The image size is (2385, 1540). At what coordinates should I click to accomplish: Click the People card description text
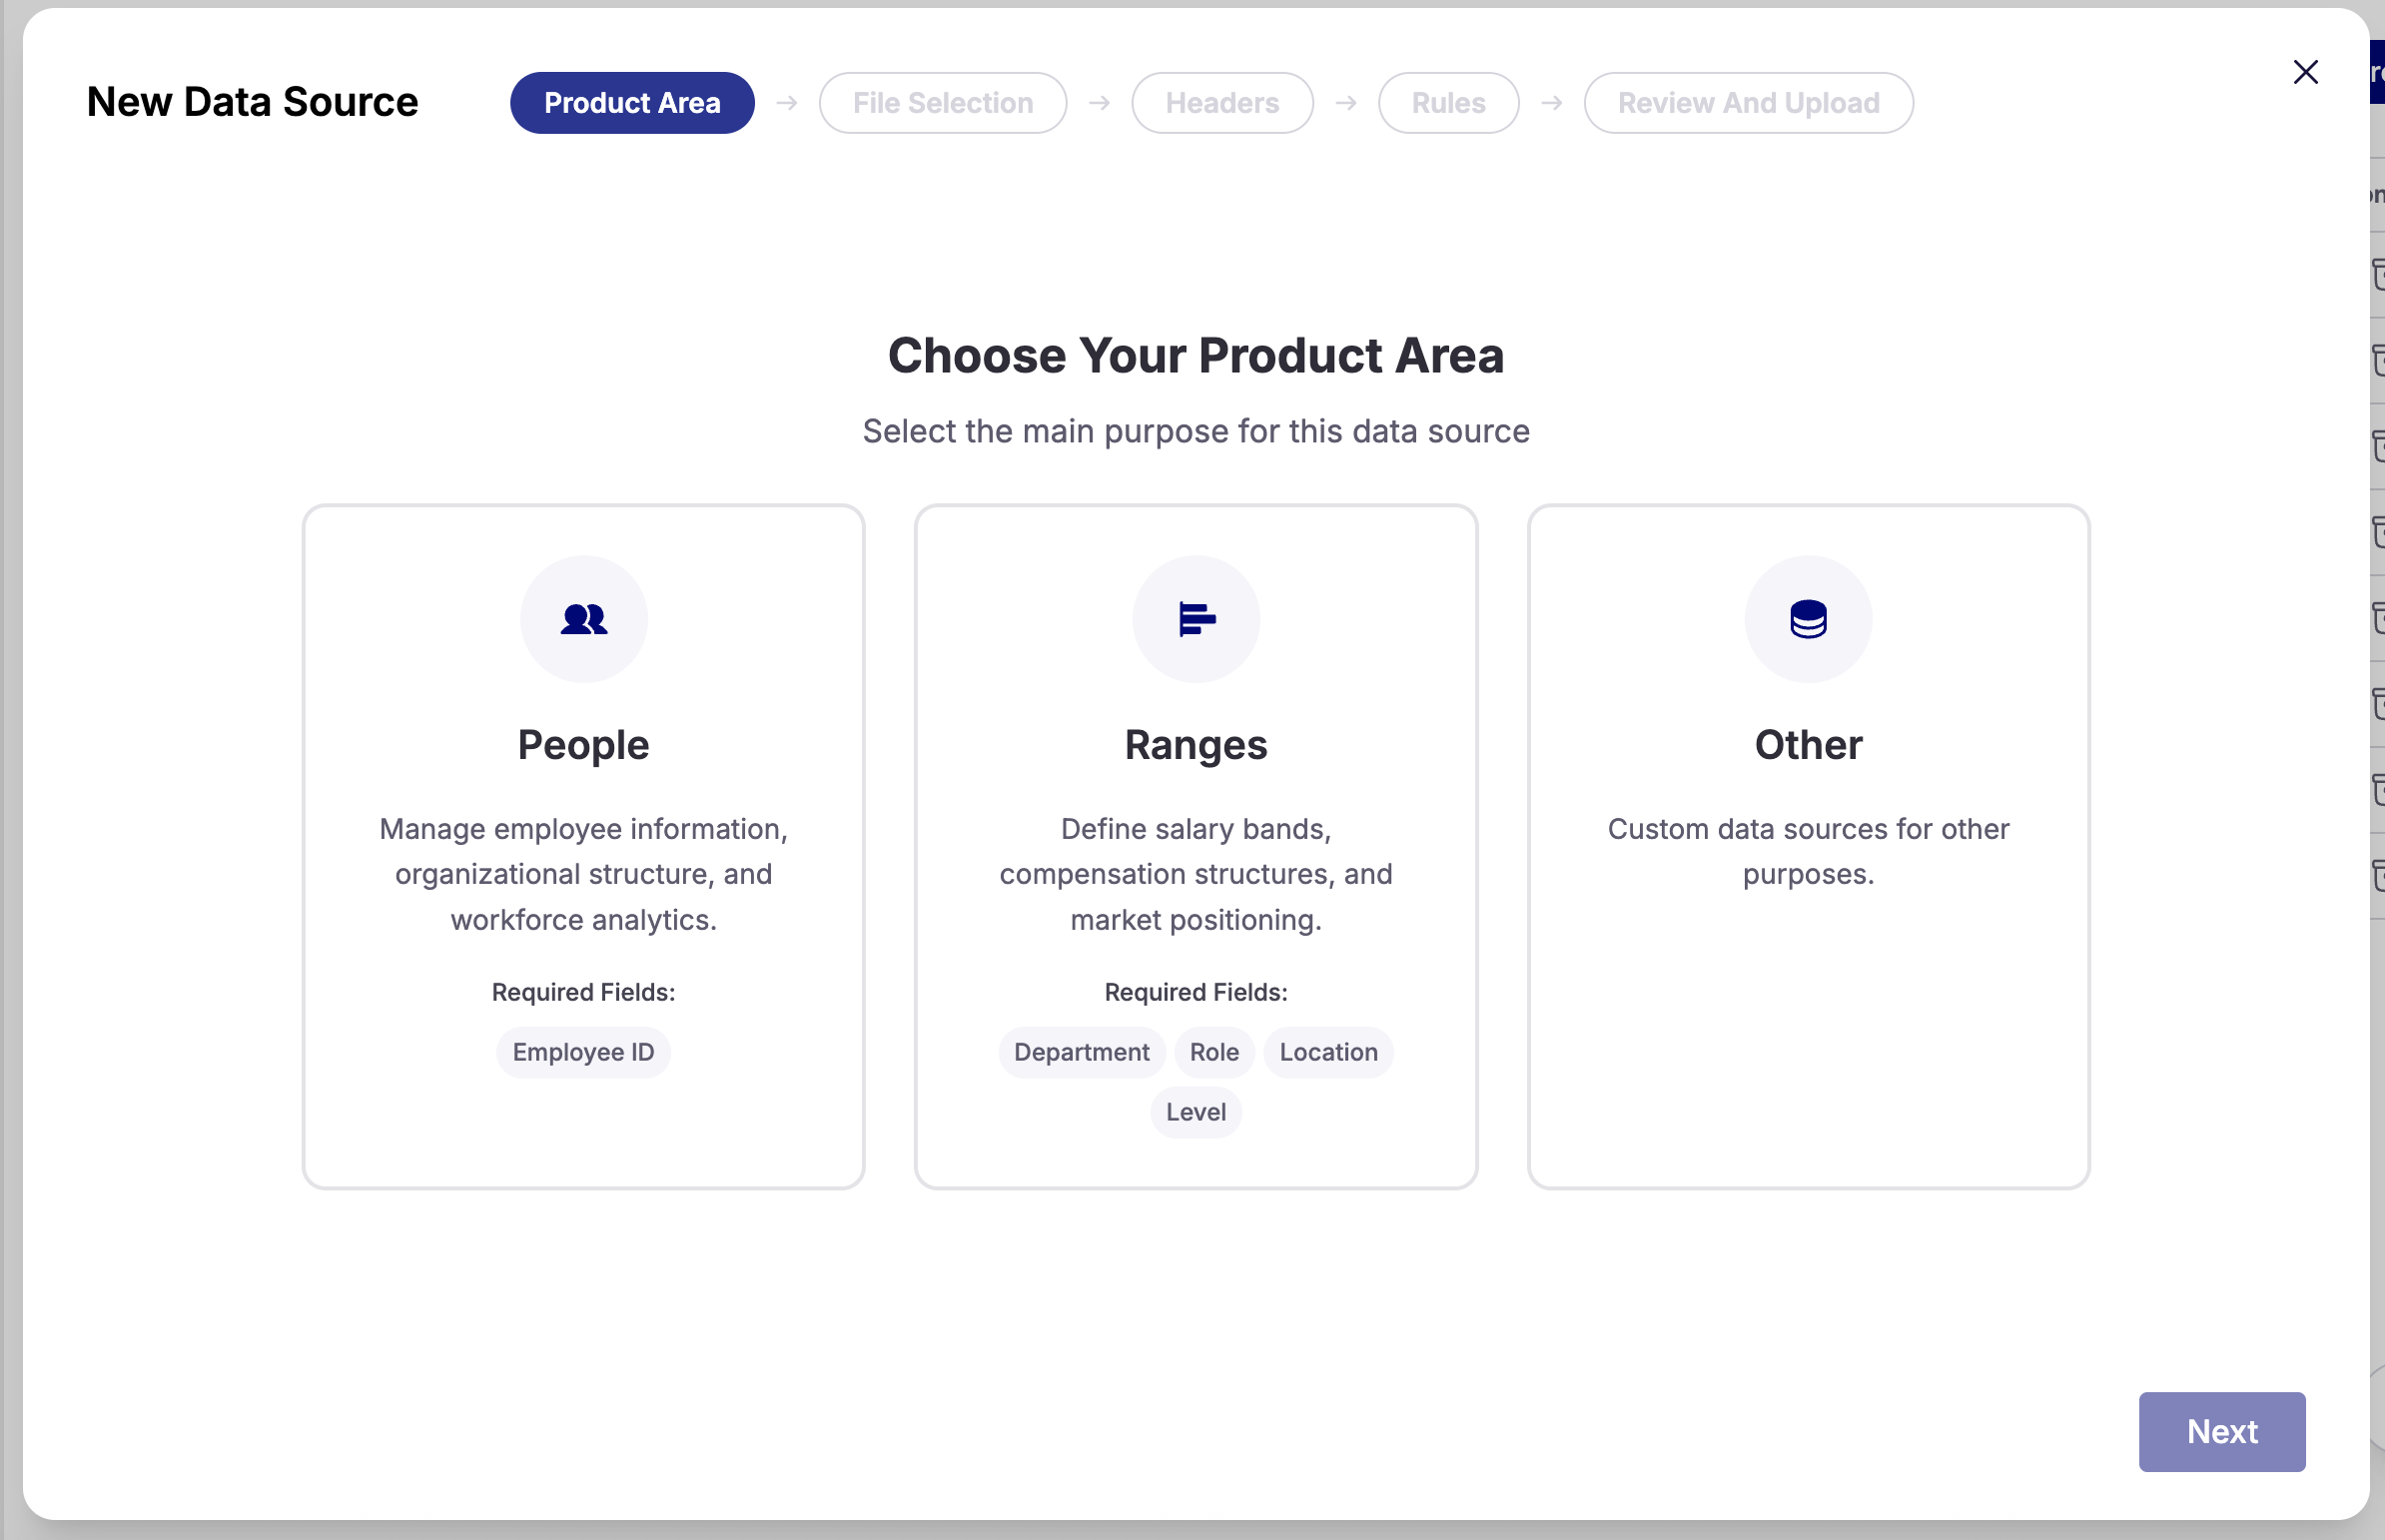pos(583,874)
